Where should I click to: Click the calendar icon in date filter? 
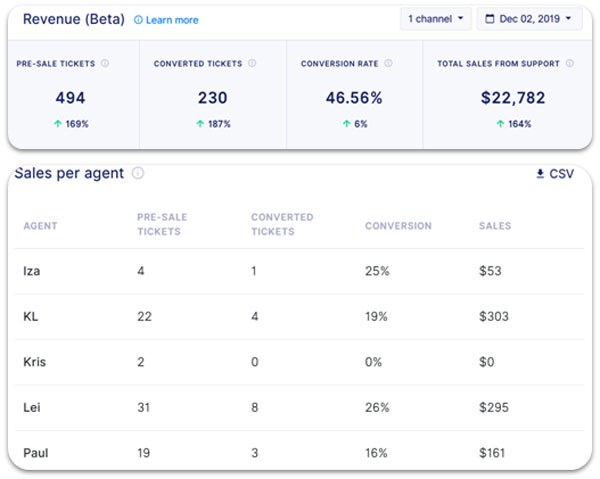tap(489, 19)
